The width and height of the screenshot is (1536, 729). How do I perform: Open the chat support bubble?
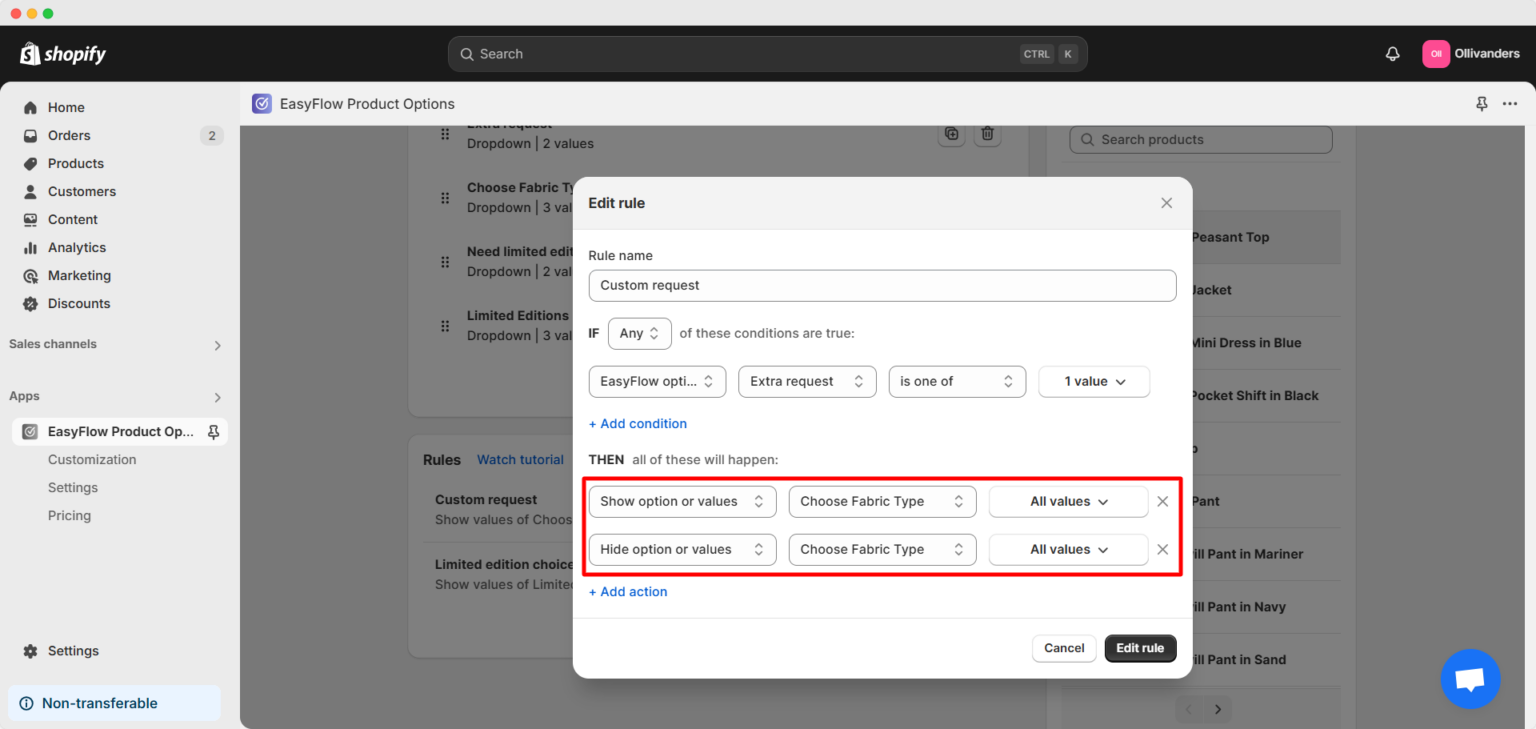pos(1470,679)
